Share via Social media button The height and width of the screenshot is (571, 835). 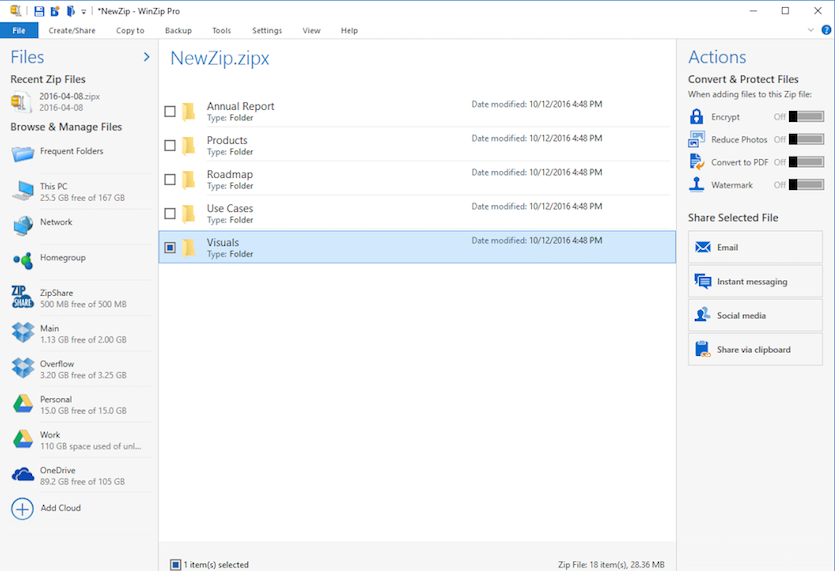click(755, 315)
